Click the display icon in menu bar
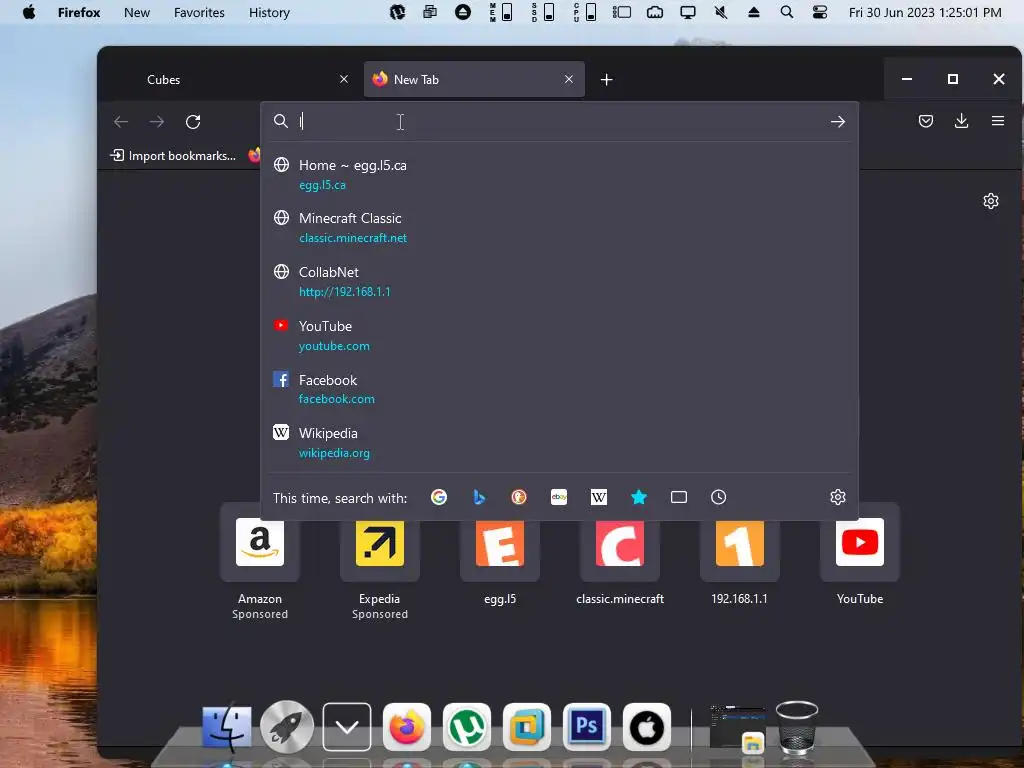Viewport: 1024px width, 768px height. [x=688, y=12]
